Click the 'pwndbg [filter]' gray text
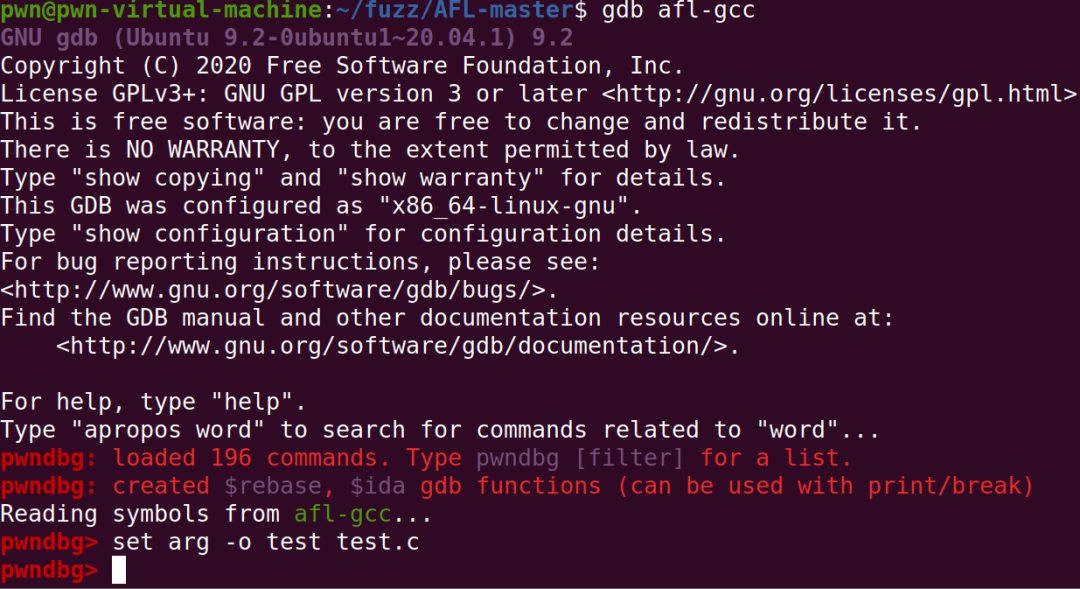The height and width of the screenshot is (589, 1080). pos(580,458)
